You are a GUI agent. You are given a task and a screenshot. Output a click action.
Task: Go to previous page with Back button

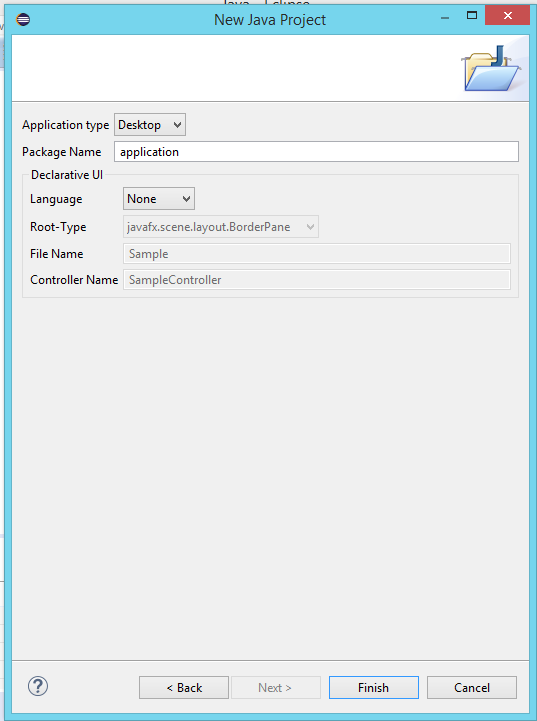tap(184, 687)
